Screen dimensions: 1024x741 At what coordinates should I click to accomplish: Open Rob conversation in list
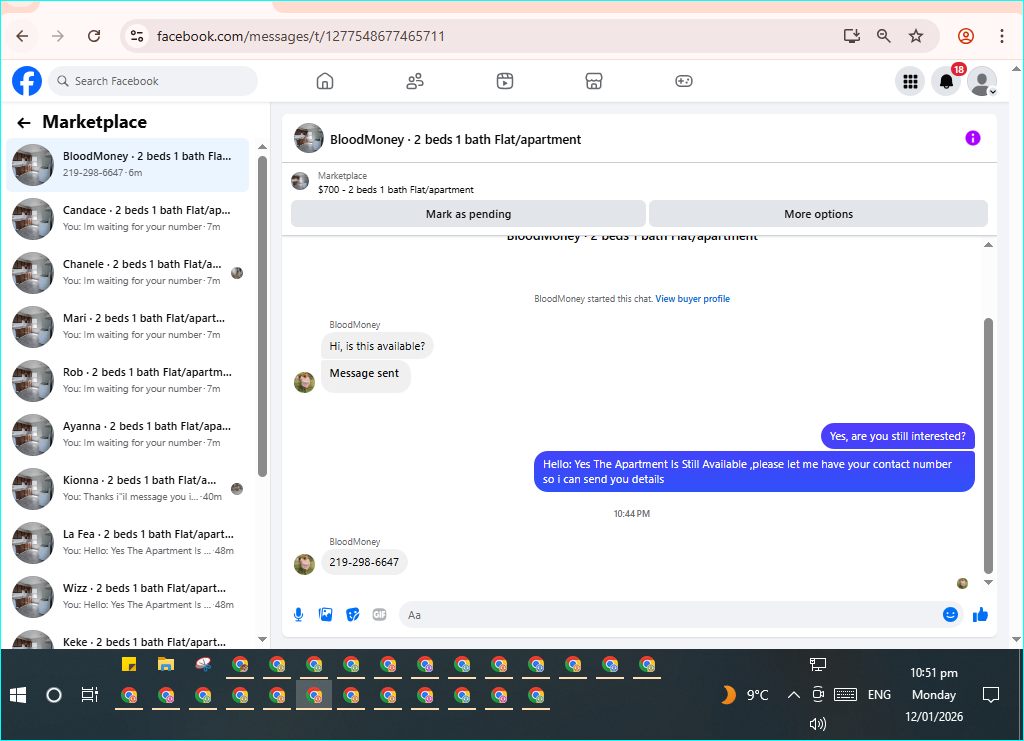pyautogui.click(x=128, y=381)
